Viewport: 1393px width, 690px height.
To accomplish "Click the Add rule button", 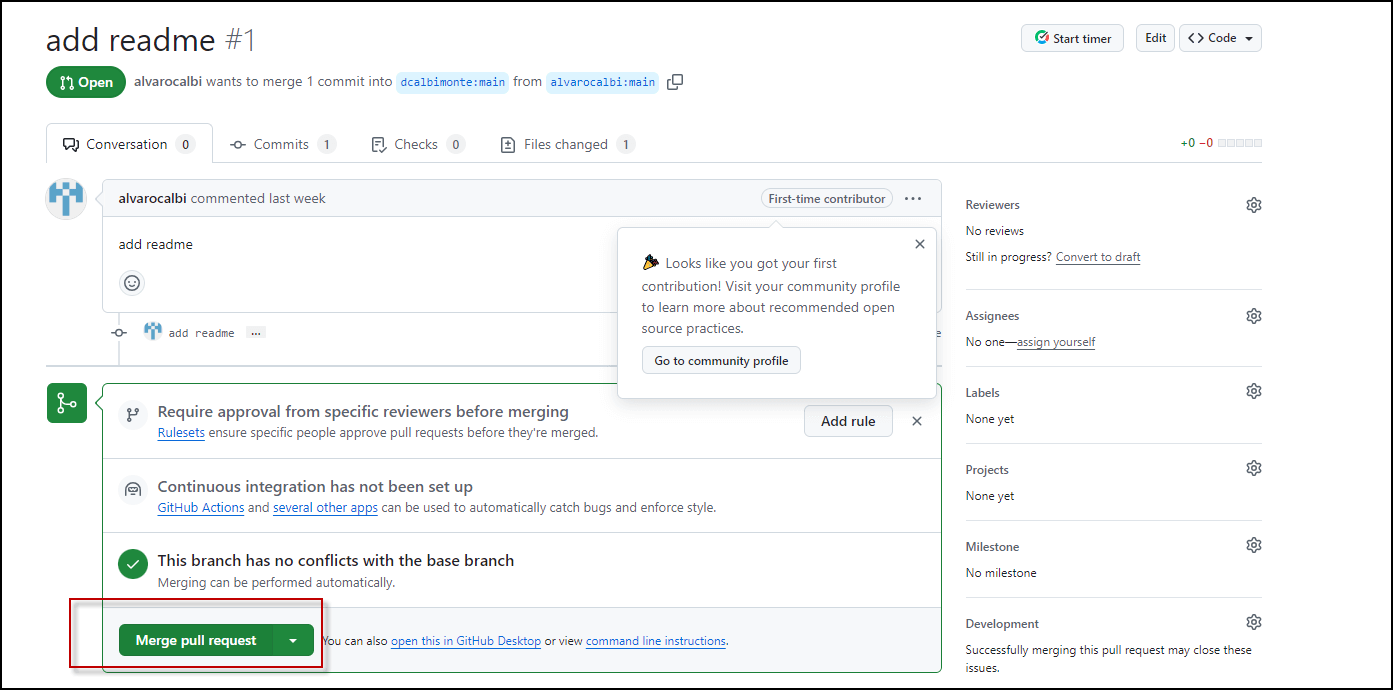I will 848,420.
